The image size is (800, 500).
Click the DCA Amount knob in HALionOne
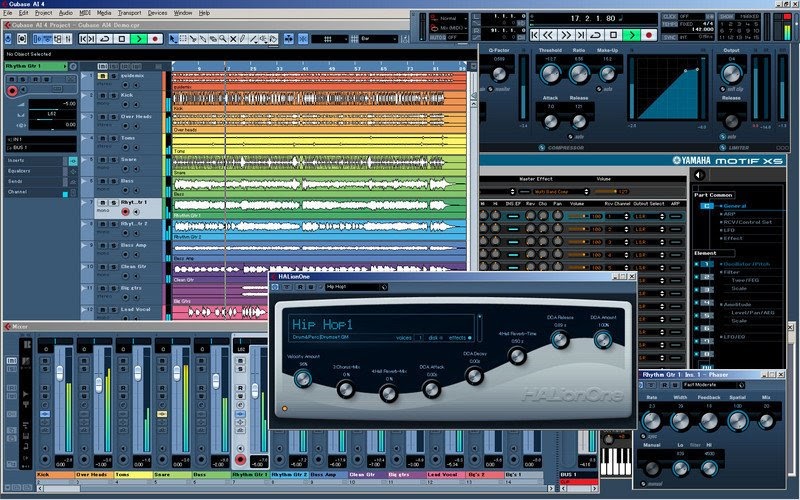[x=603, y=340]
